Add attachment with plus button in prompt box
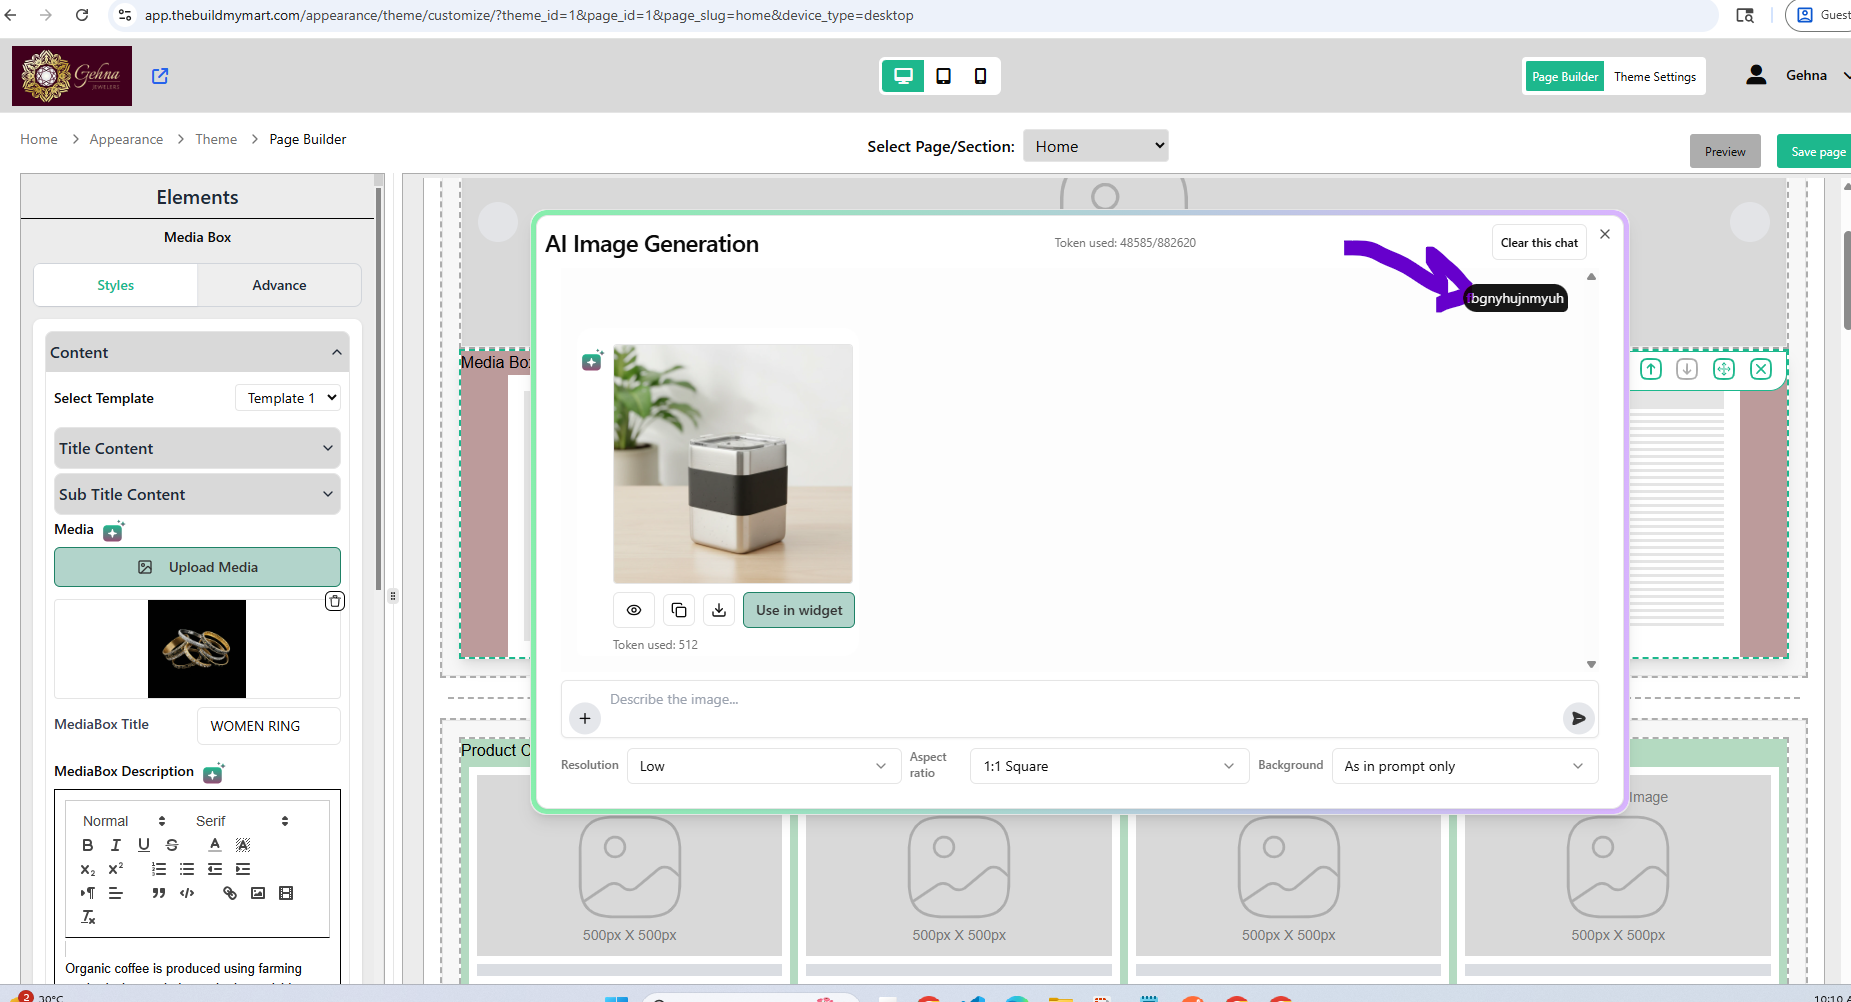The width and height of the screenshot is (1851, 1002). tap(585, 718)
